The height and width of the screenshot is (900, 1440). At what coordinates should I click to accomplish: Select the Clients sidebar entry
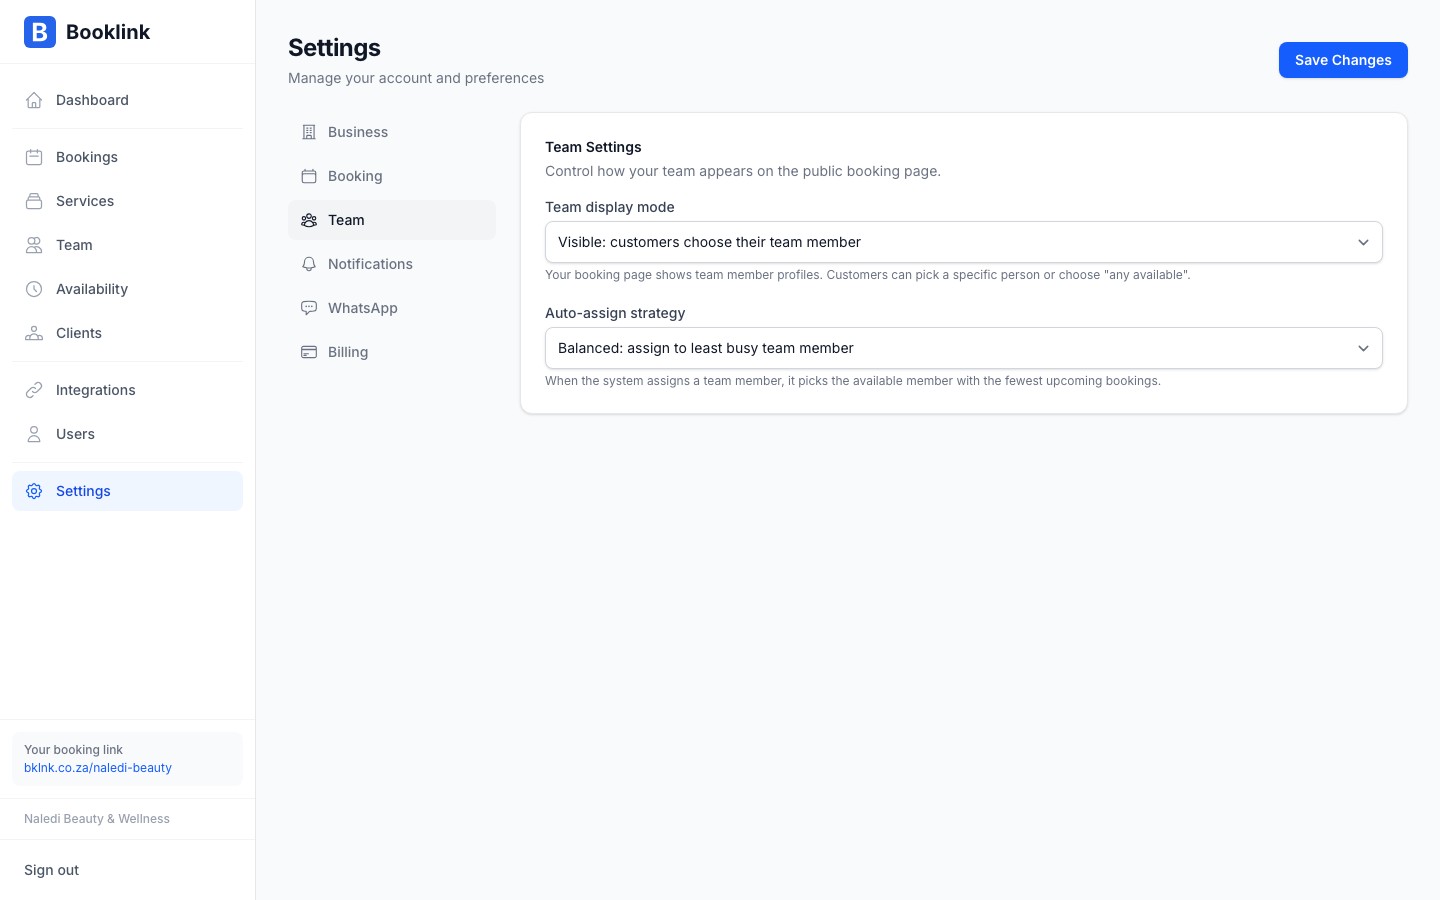(x=78, y=333)
